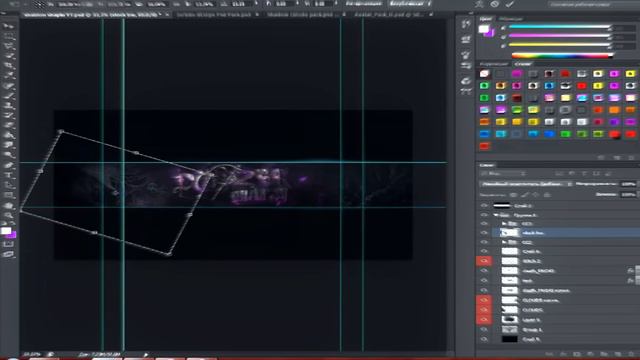
Task: Click the color spectrum ramp
Action: click(x=562, y=56)
